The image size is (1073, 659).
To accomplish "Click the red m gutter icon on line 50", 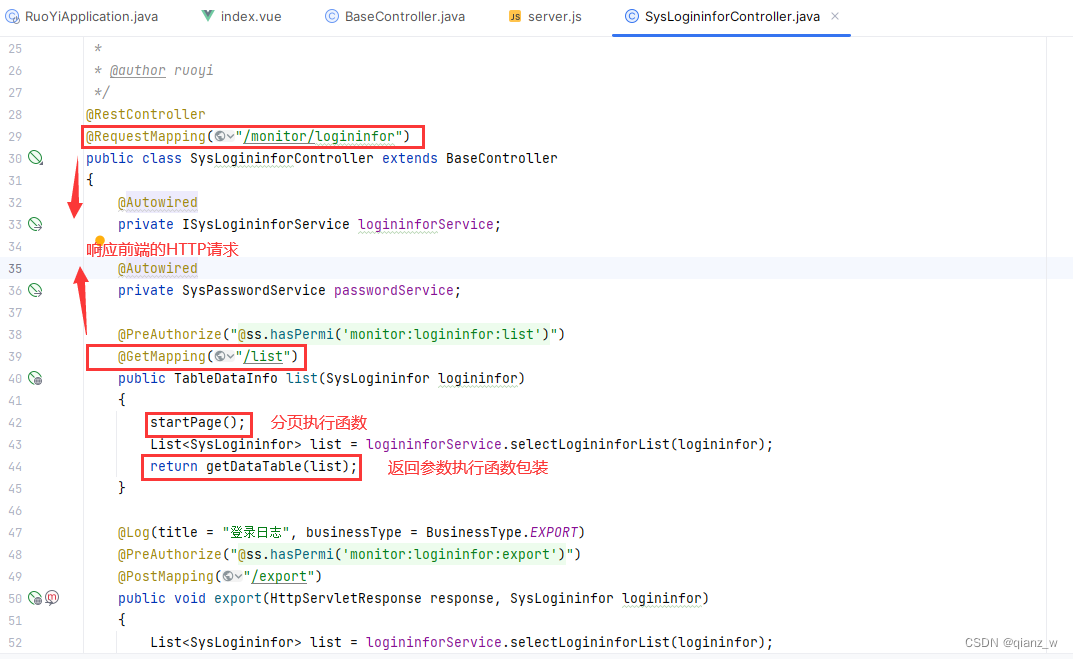I will pyautogui.click(x=52, y=597).
